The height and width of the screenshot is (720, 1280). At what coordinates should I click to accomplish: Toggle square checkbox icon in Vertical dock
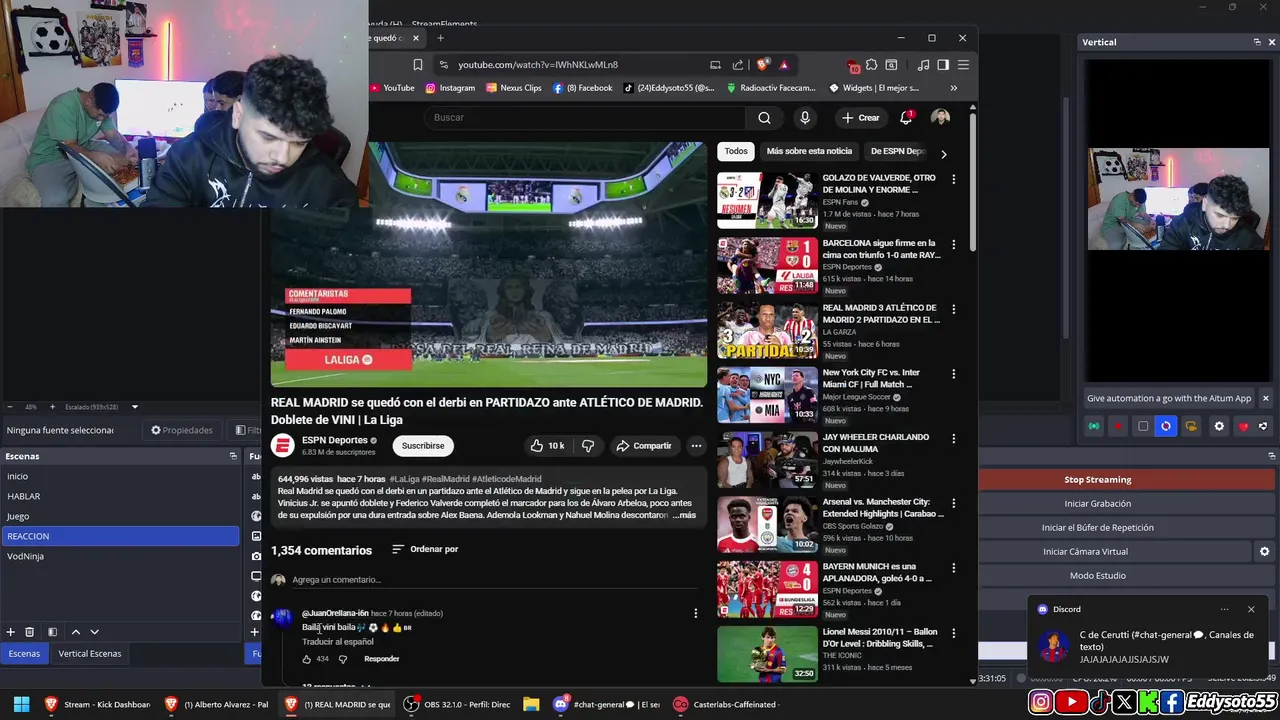coord(1143,426)
